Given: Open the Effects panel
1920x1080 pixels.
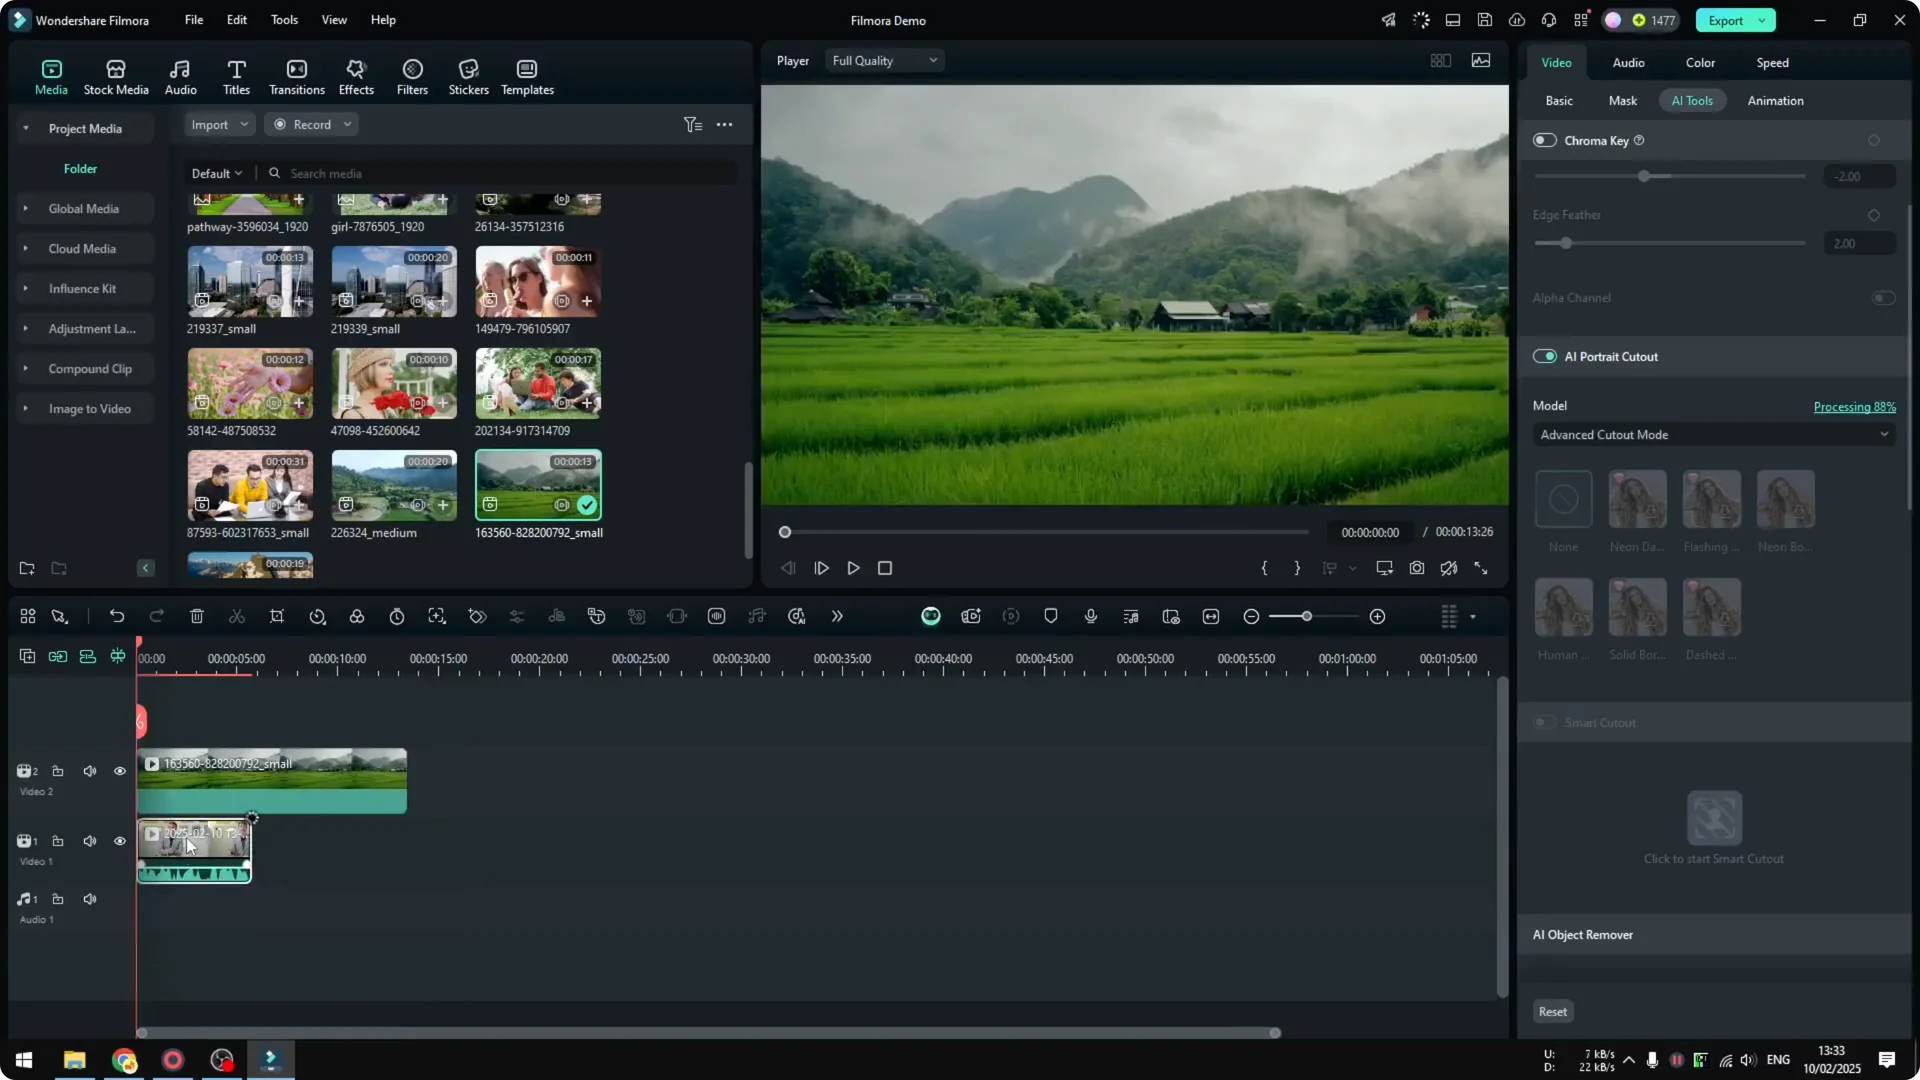Looking at the screenshot, I should click(x=356, y=76).
